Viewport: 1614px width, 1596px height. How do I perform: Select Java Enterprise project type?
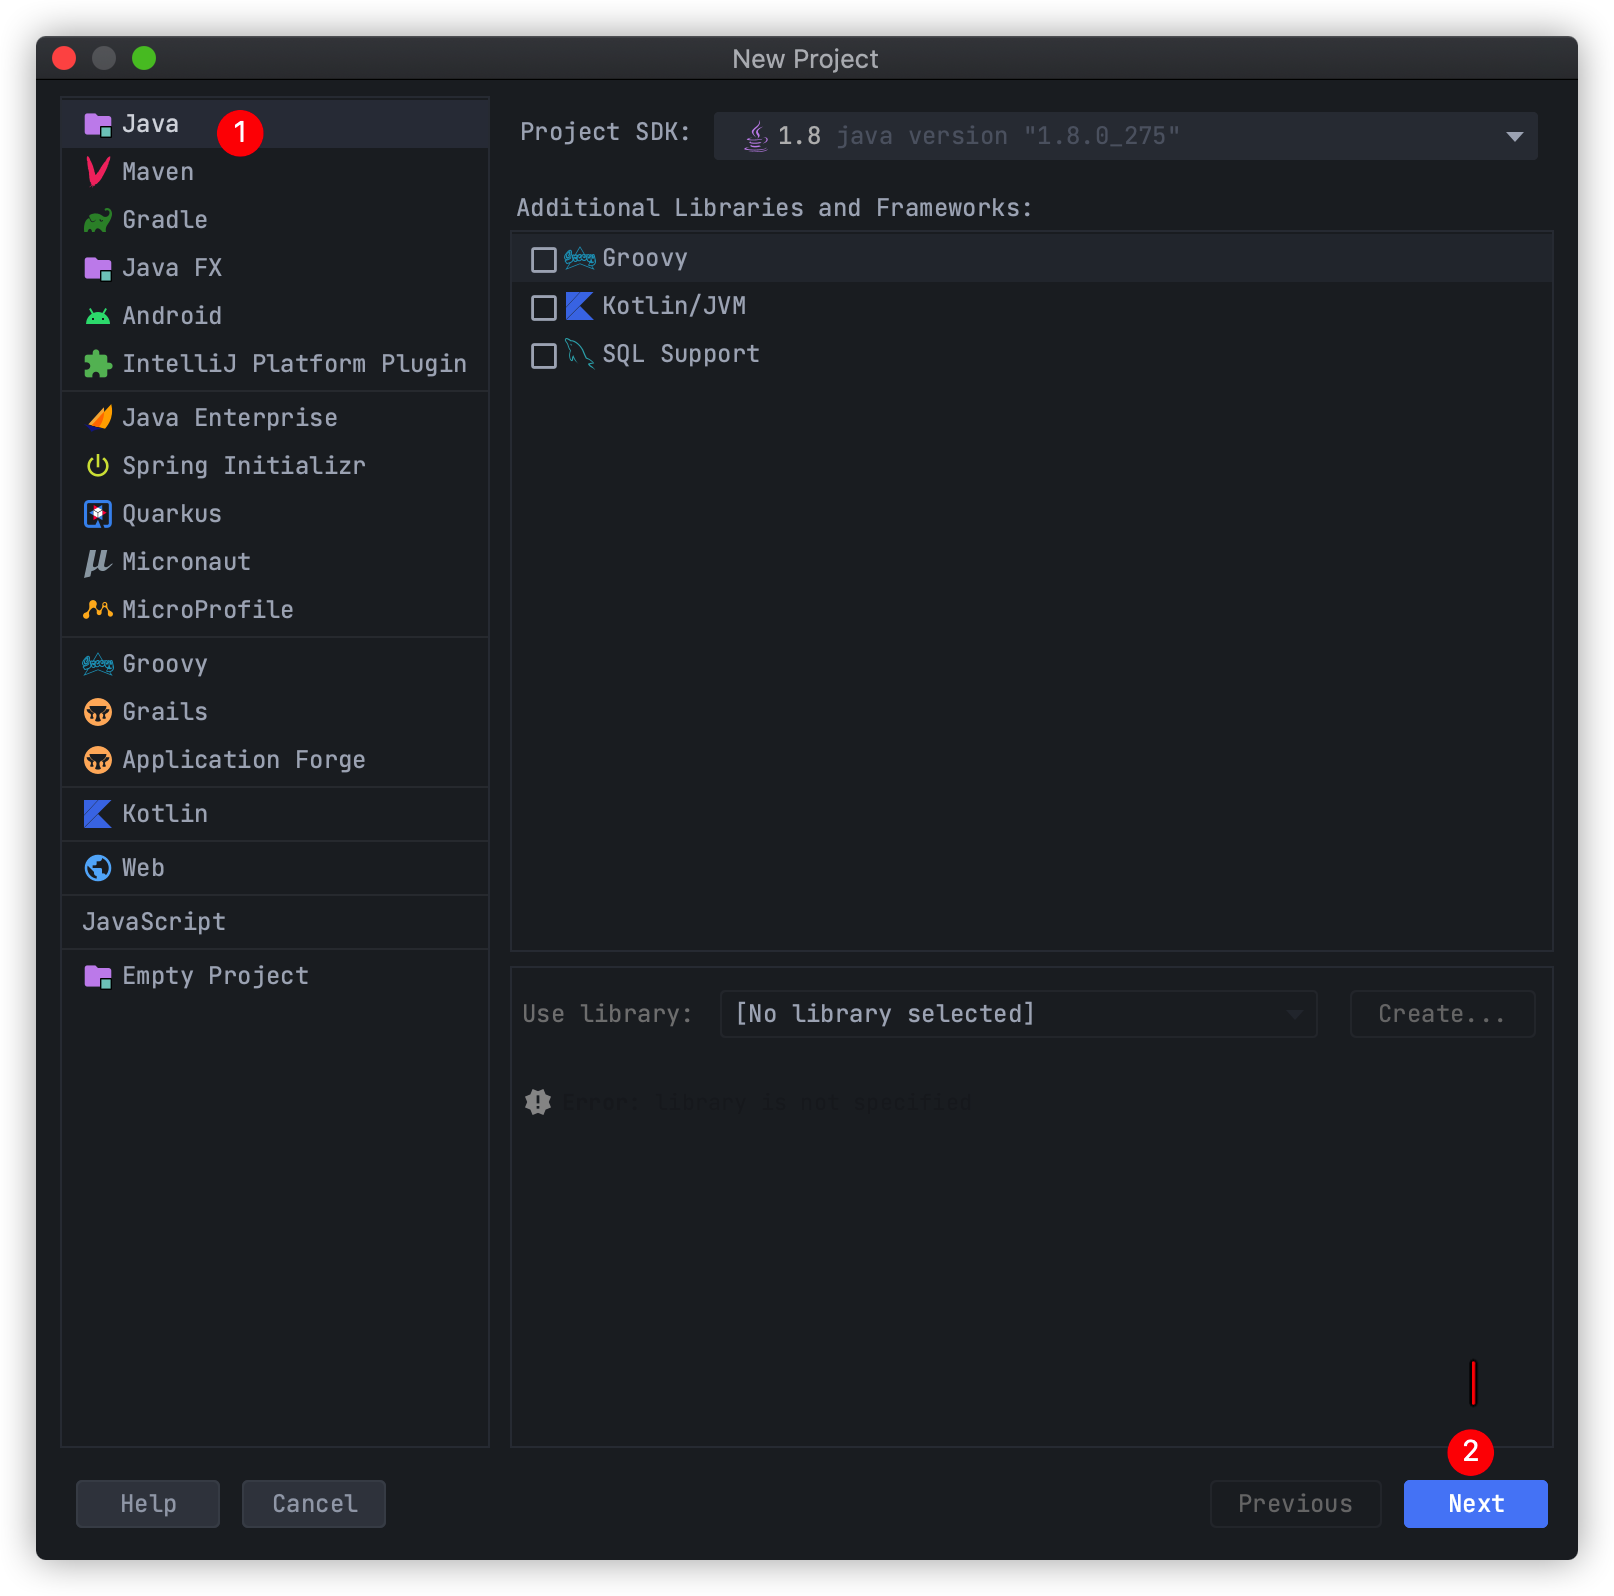(229, 418)
